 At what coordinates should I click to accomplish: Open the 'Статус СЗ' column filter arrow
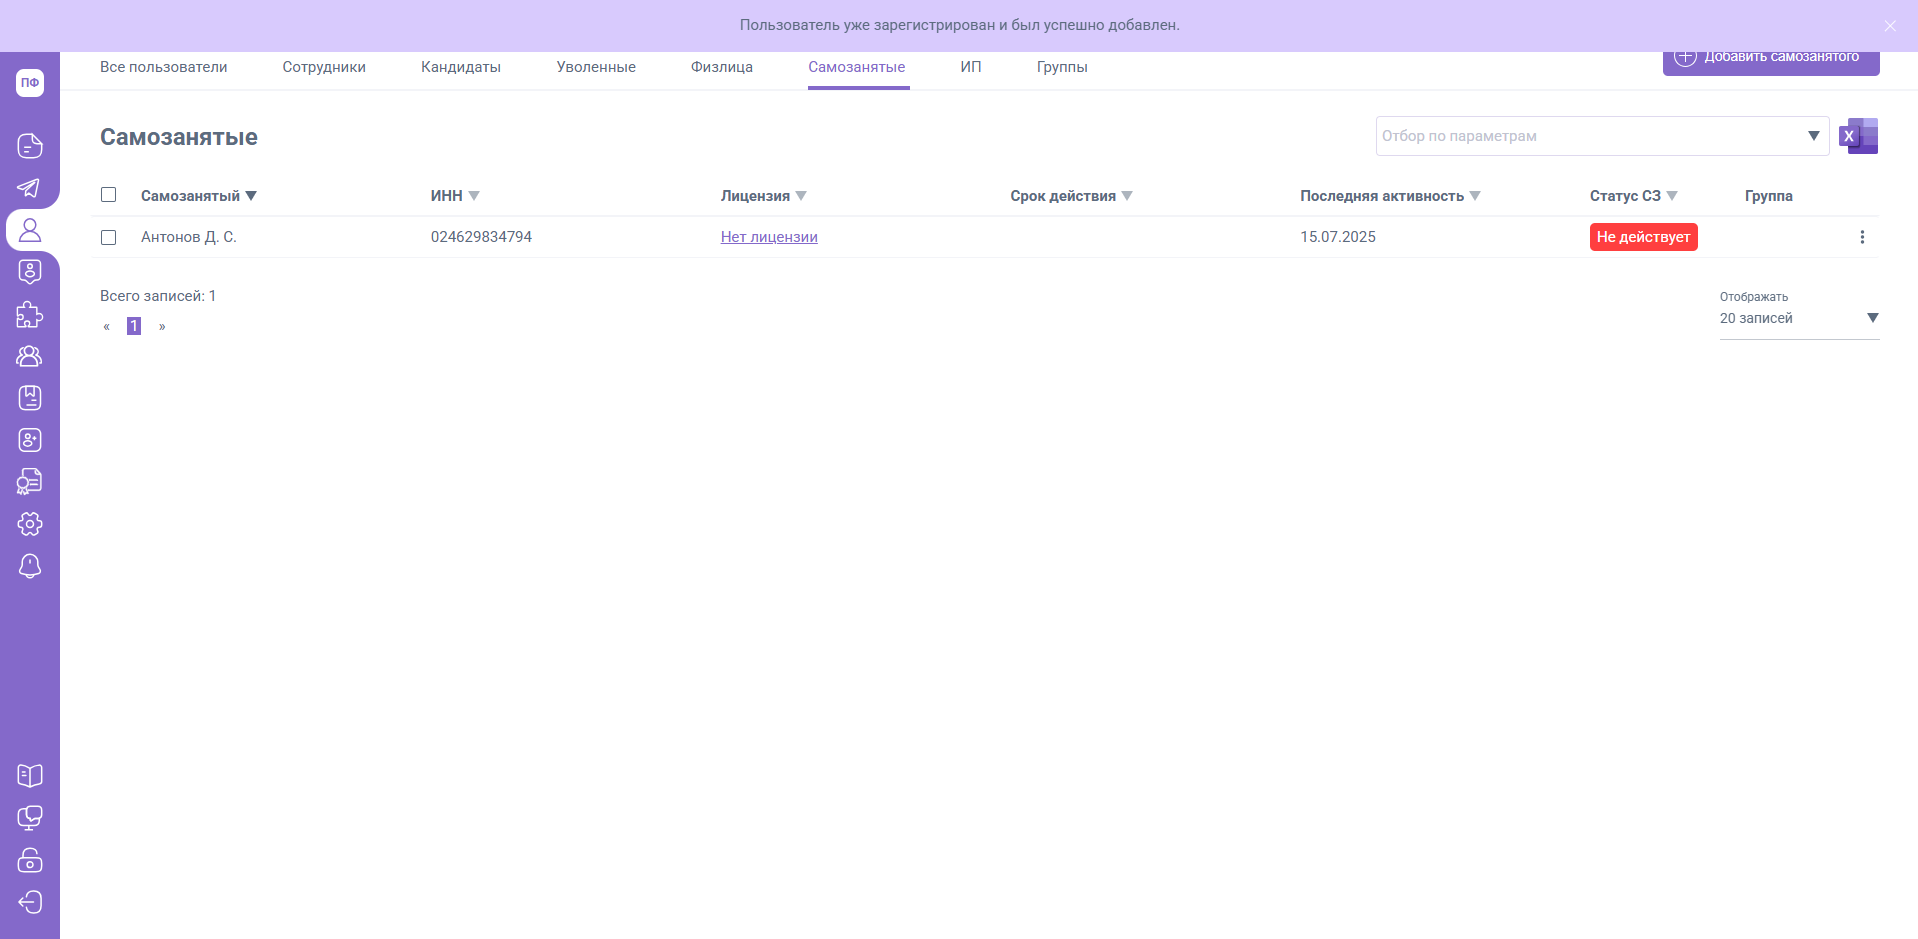click(x=1672, y=196)
